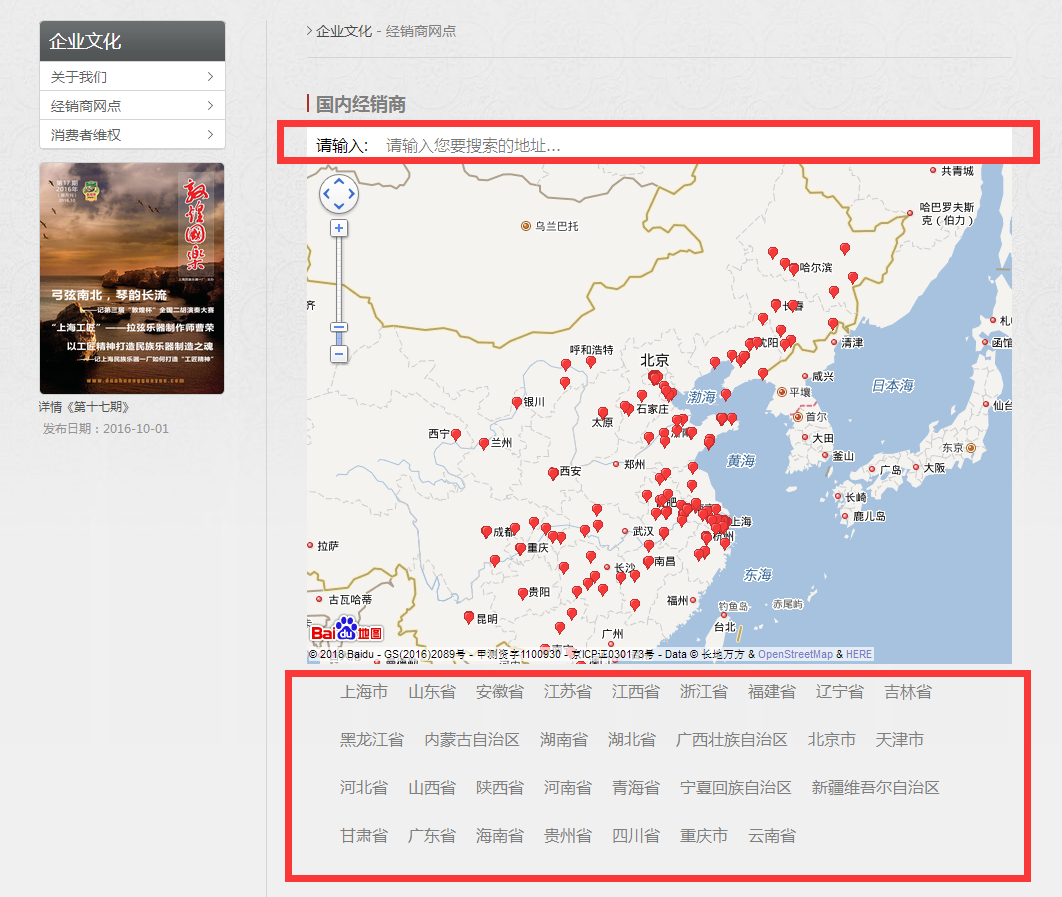Pan the map down with the bottom arrow
This screenshot has height=897, width=1062.
(x=339, y=206)
